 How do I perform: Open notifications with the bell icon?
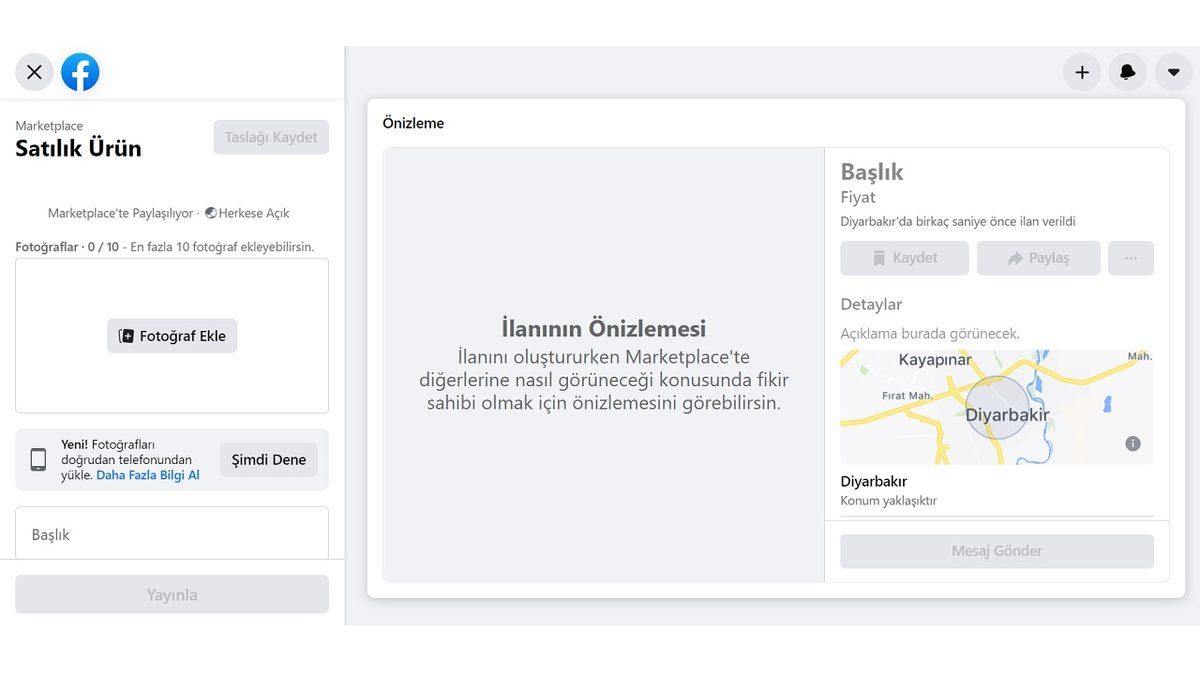coord(1128,72)
